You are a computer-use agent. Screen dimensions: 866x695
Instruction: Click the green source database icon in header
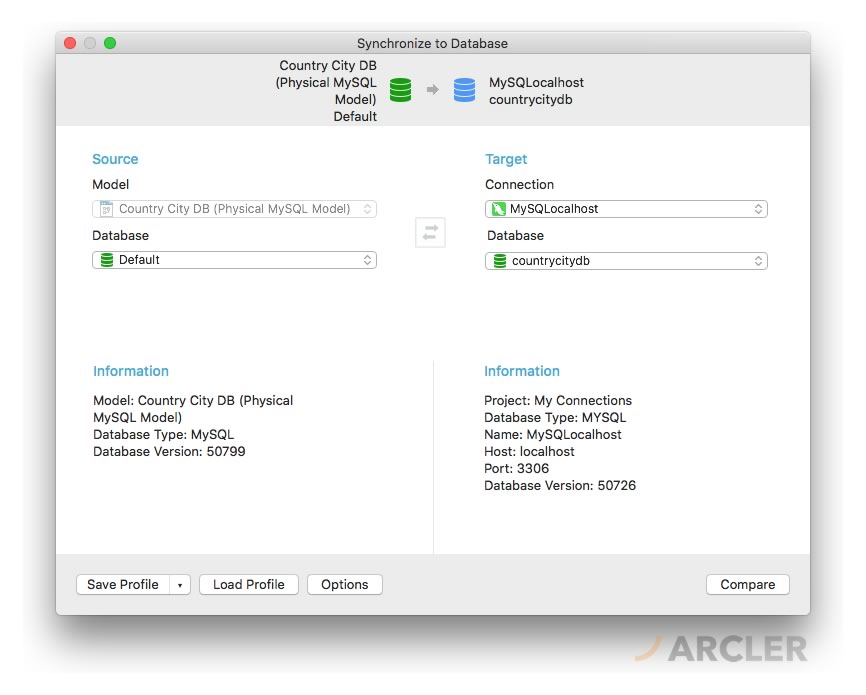tap(400, 90)
